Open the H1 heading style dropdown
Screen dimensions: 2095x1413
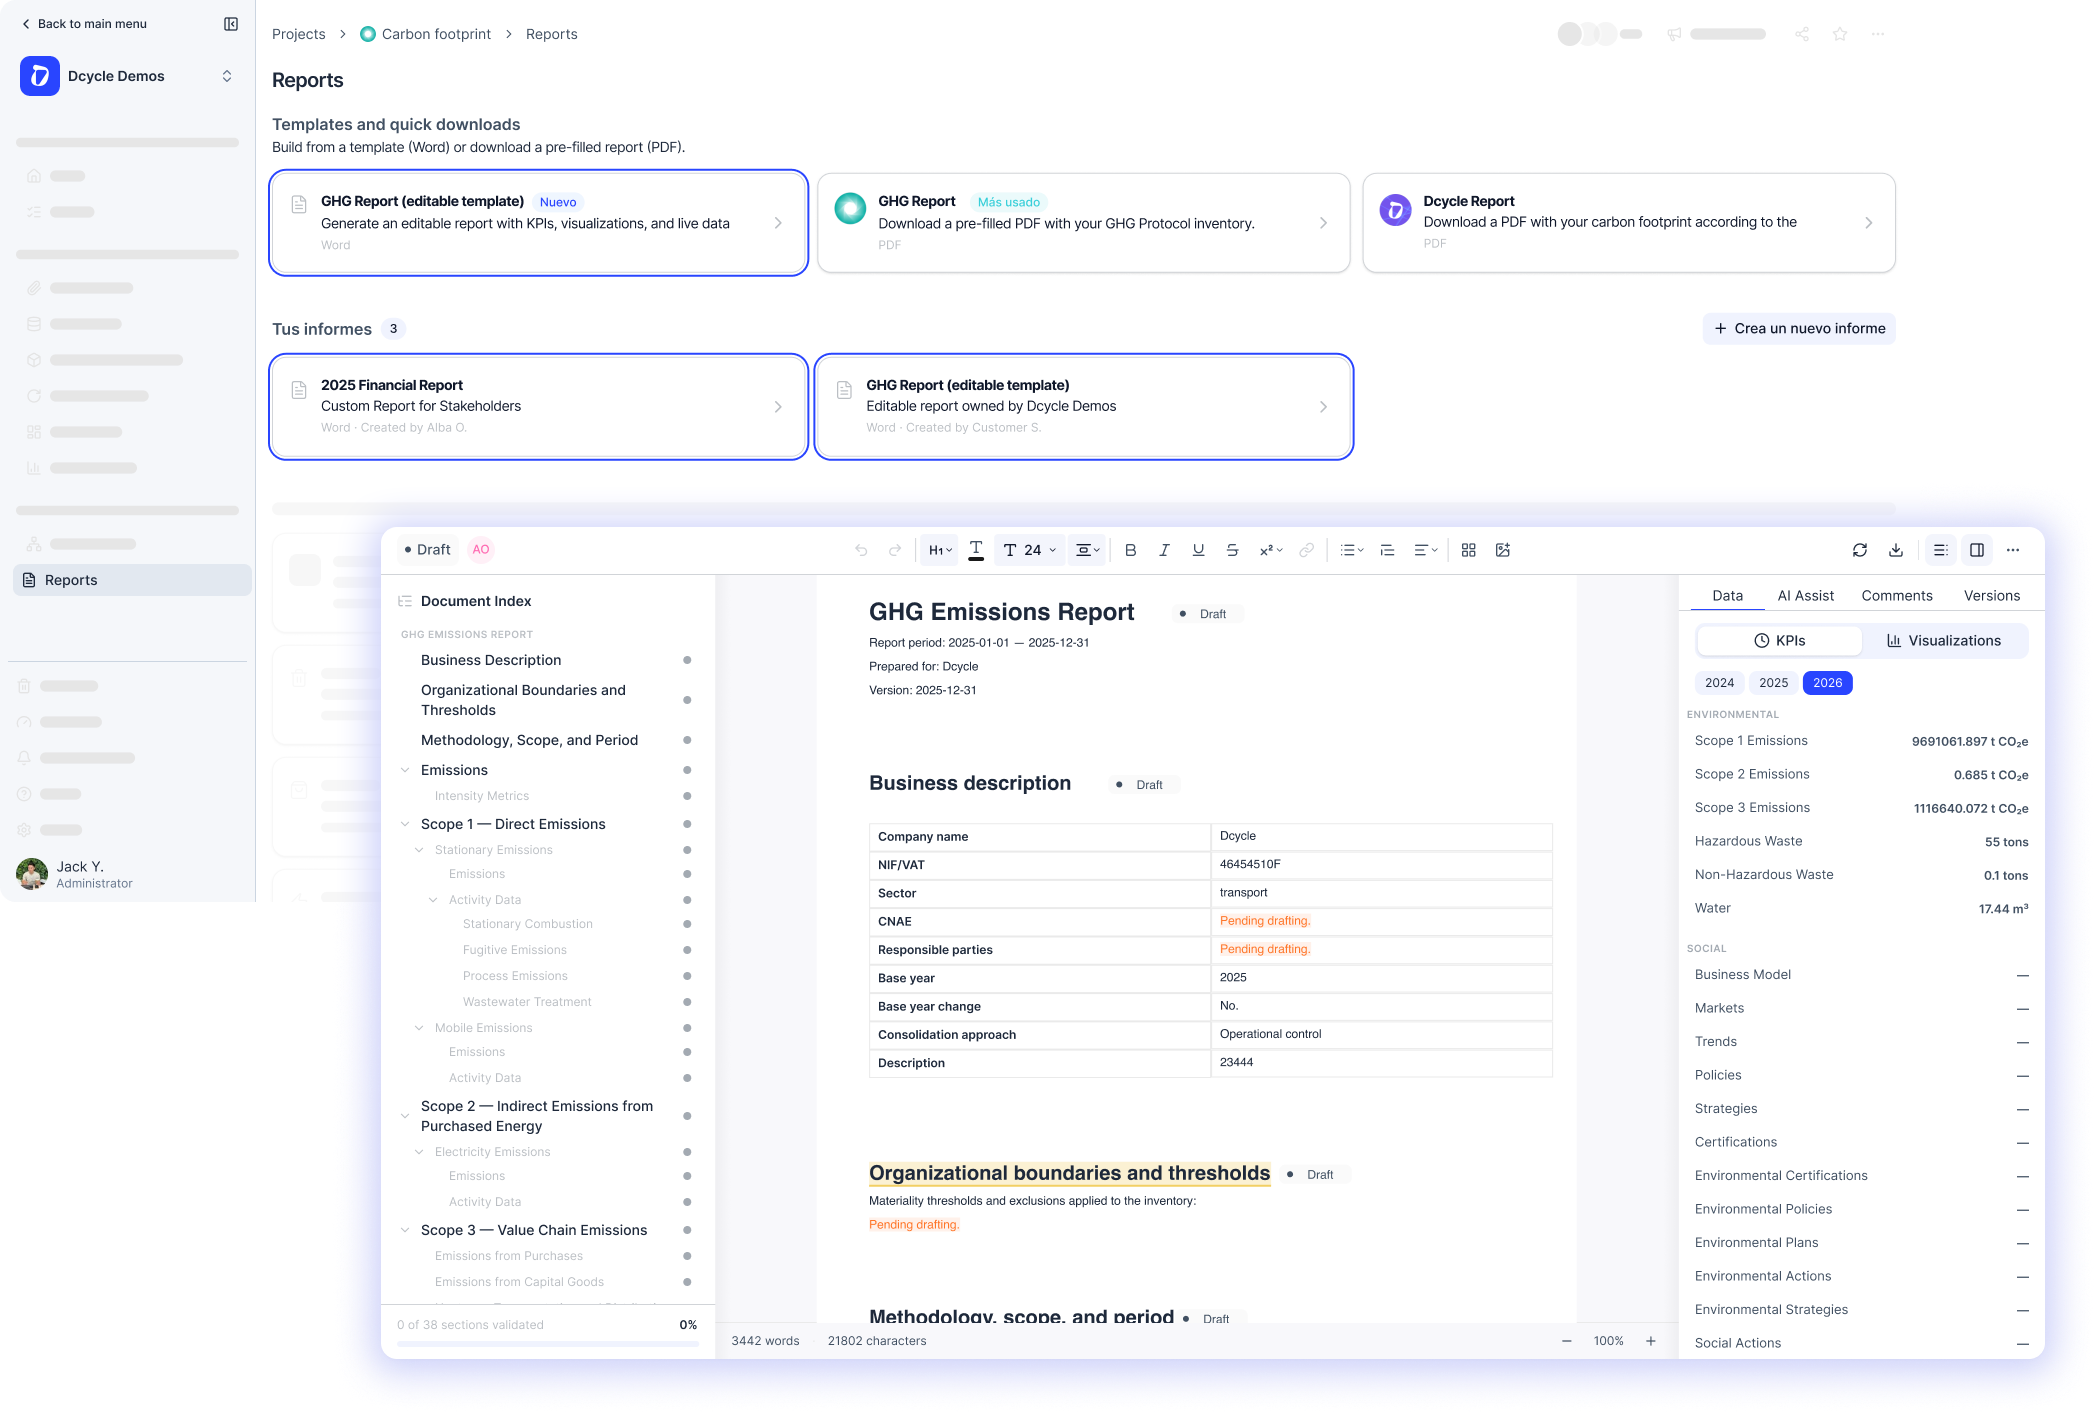coord(939,550)
